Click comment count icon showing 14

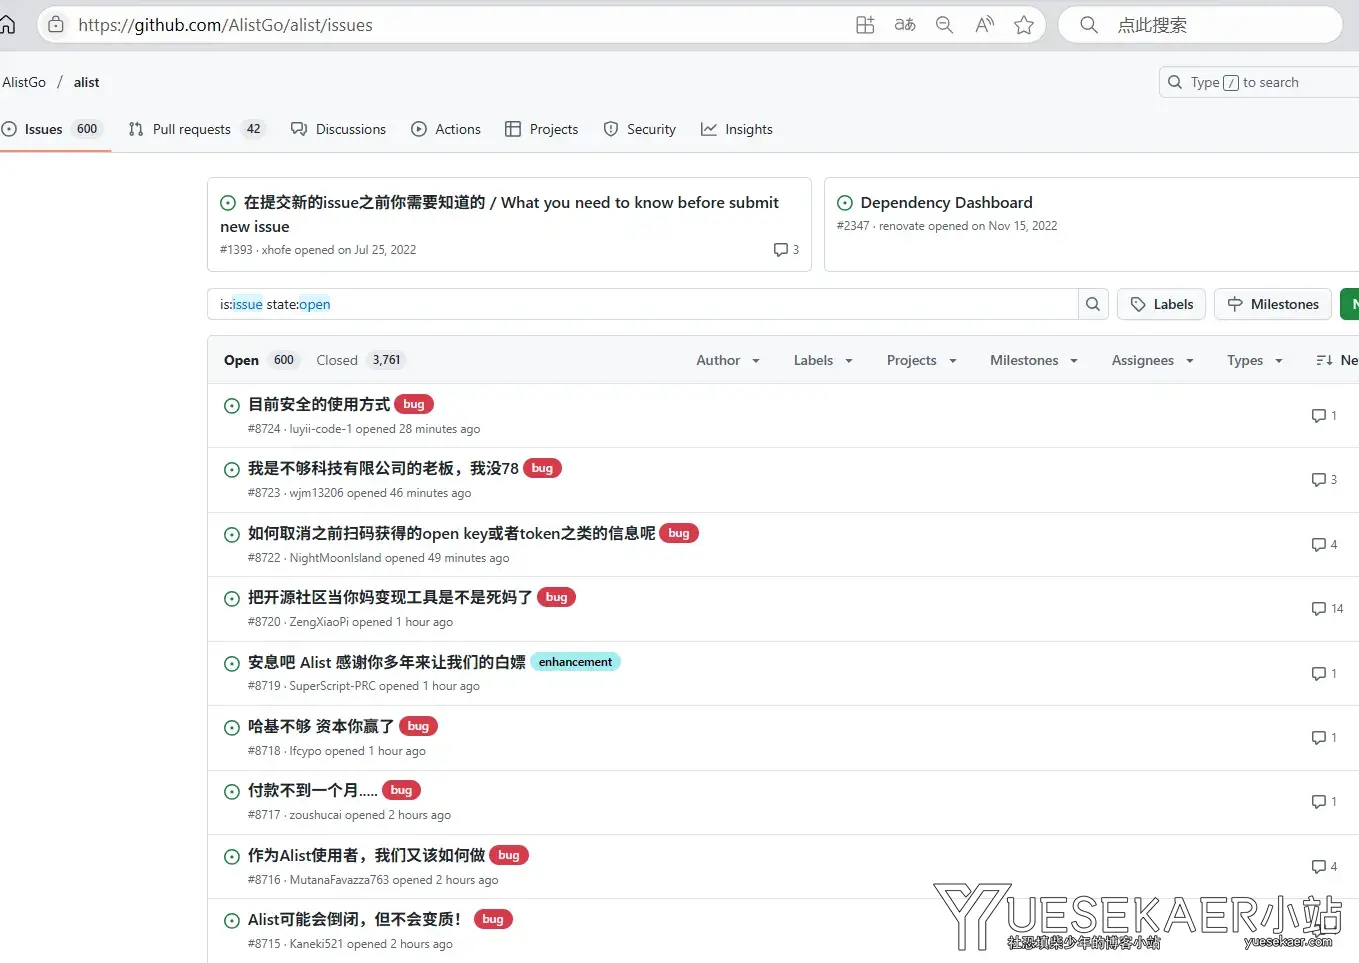(x=1319, y=609)
